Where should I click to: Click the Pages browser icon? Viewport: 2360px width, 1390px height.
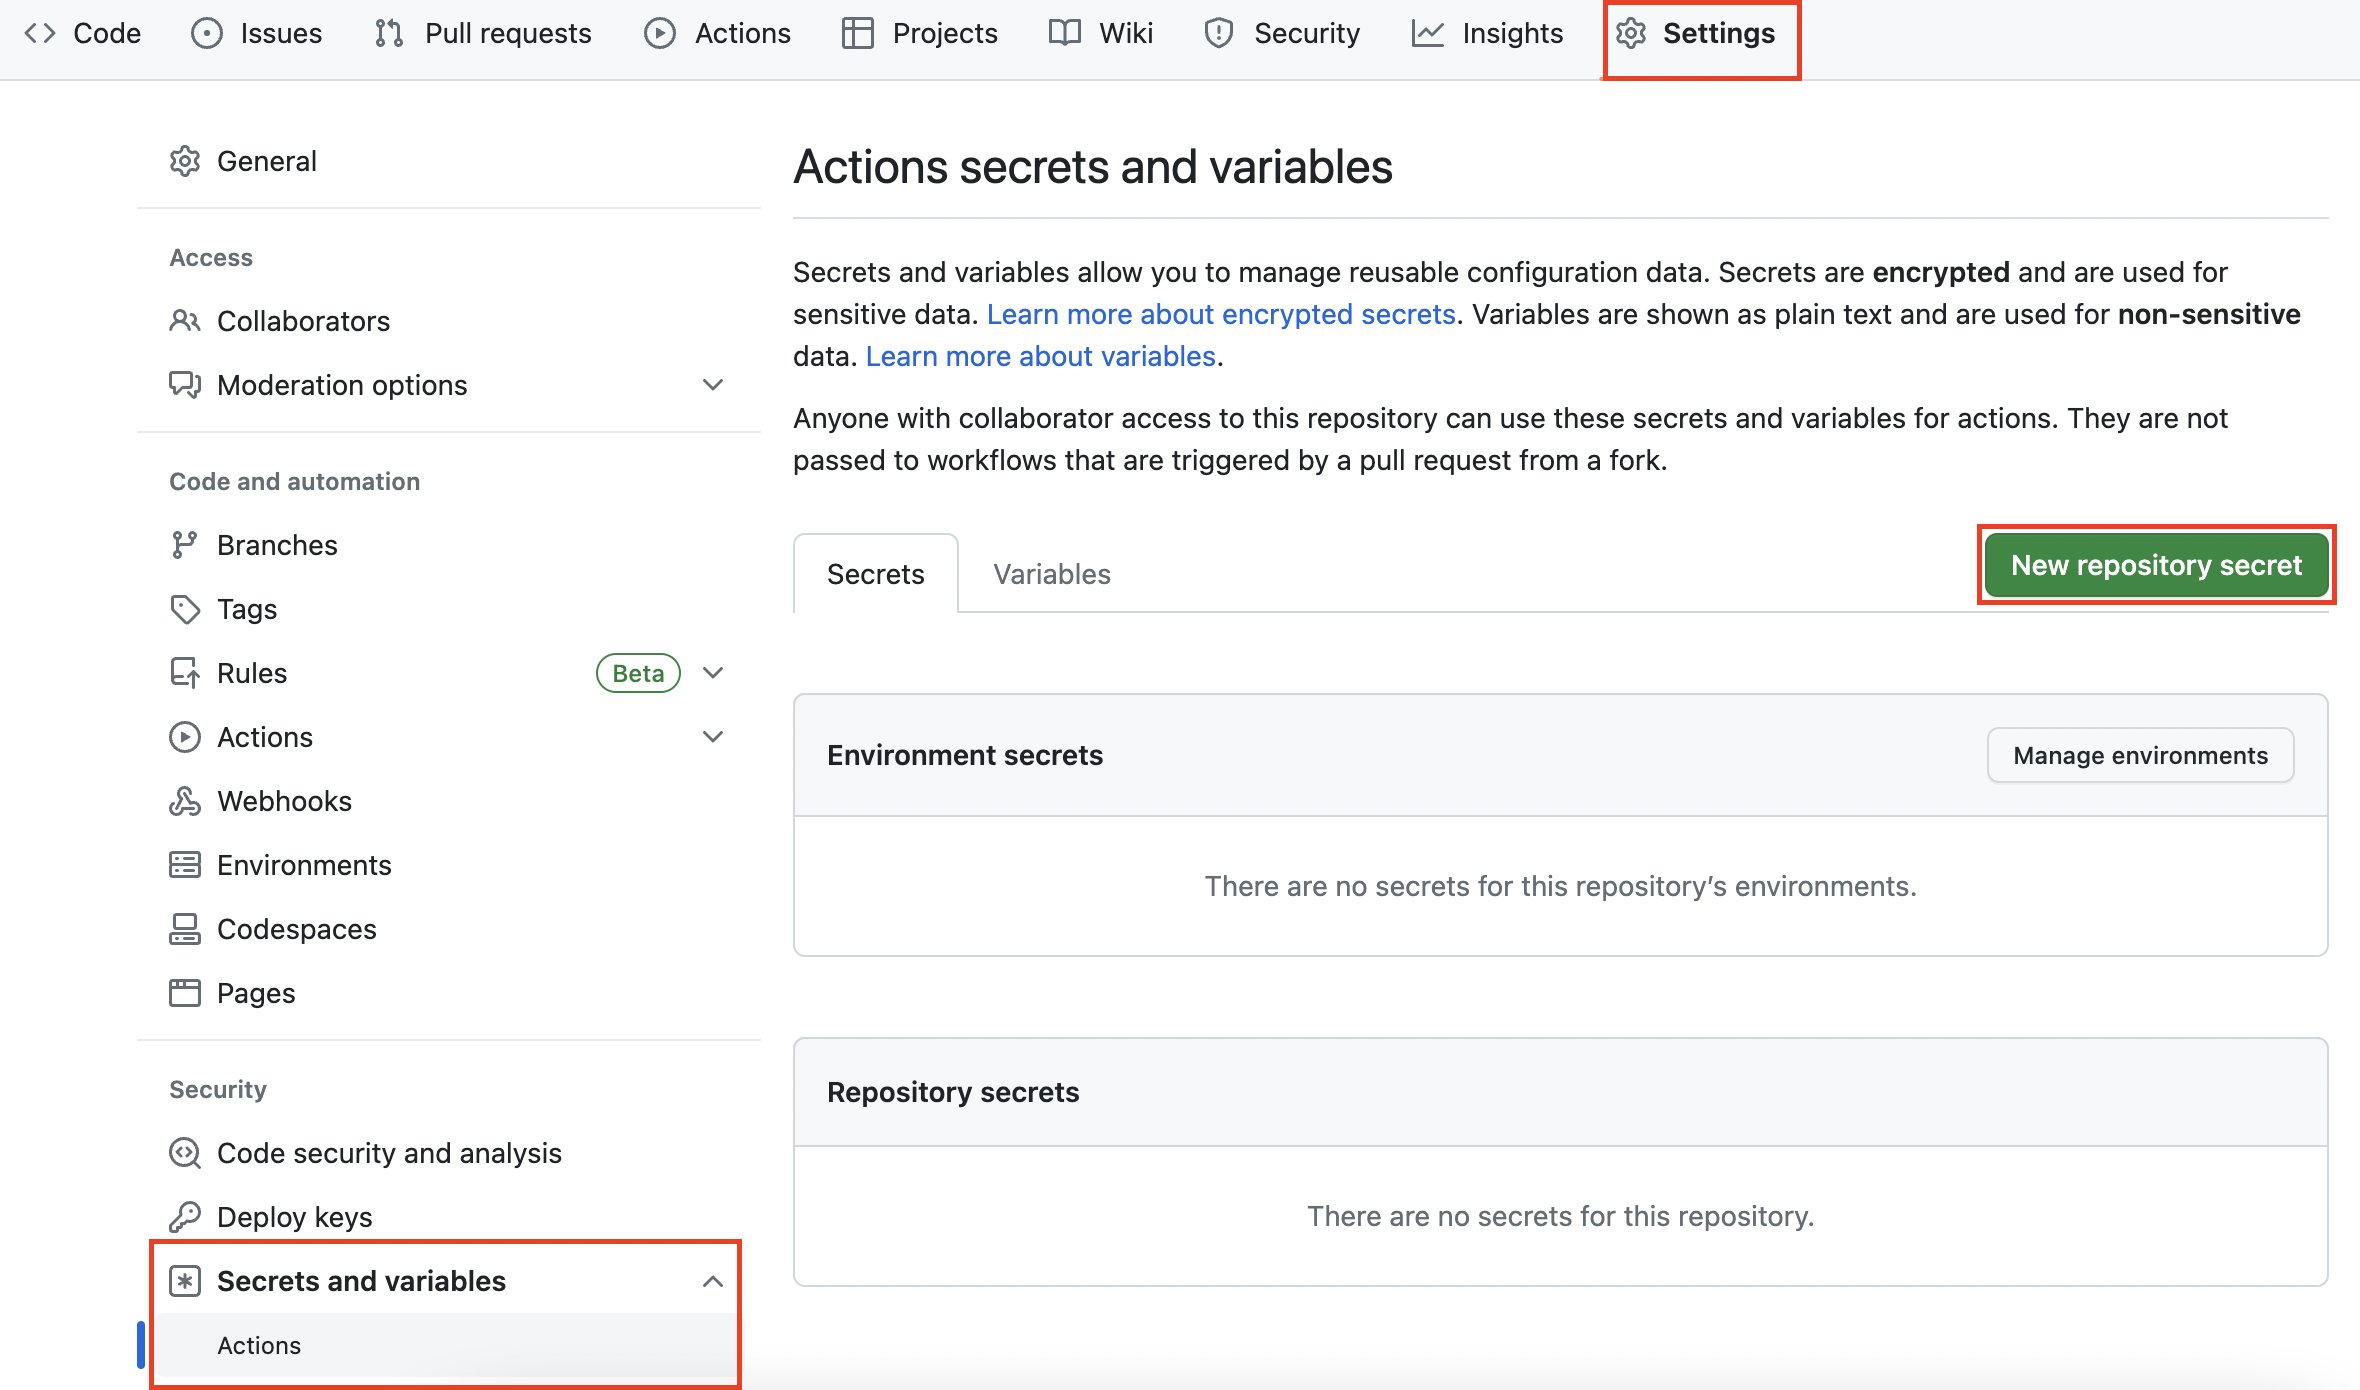coord(185,993)
